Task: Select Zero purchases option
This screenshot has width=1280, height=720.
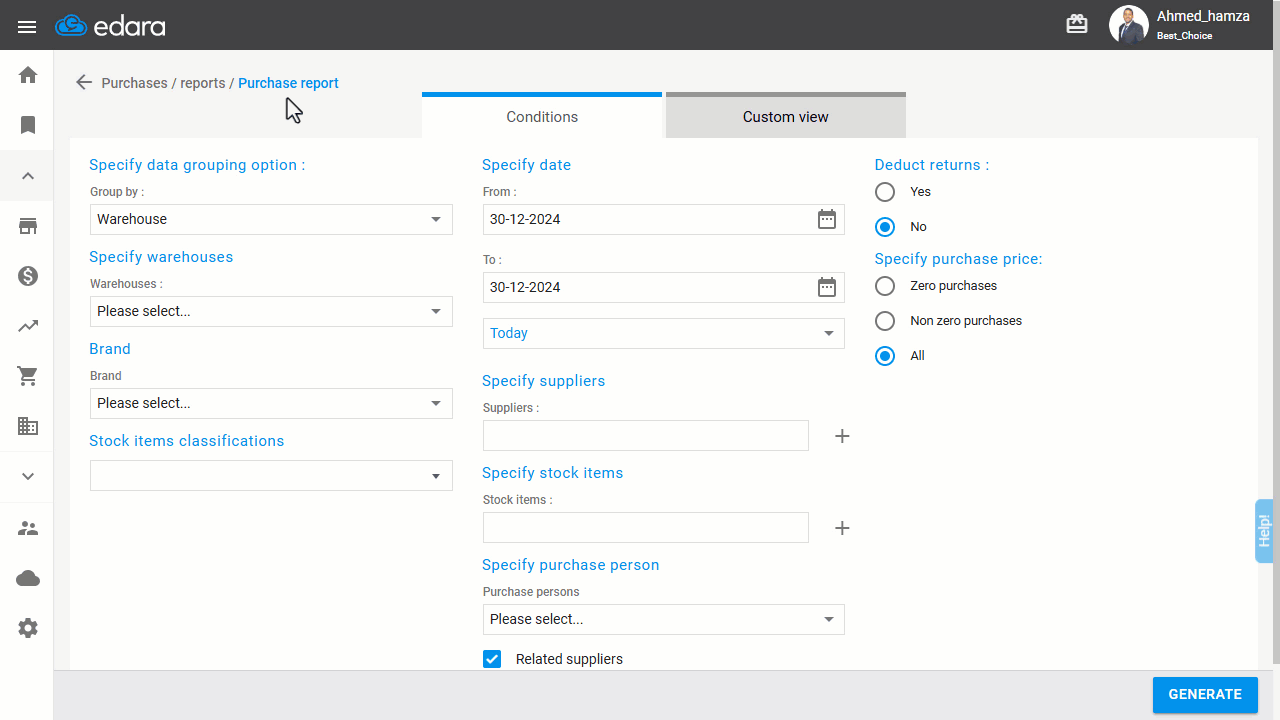Action: [885, 286]
